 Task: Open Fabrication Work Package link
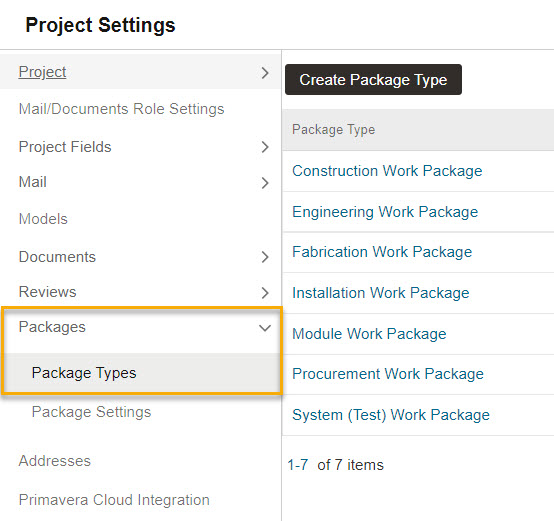coord(382,252)
